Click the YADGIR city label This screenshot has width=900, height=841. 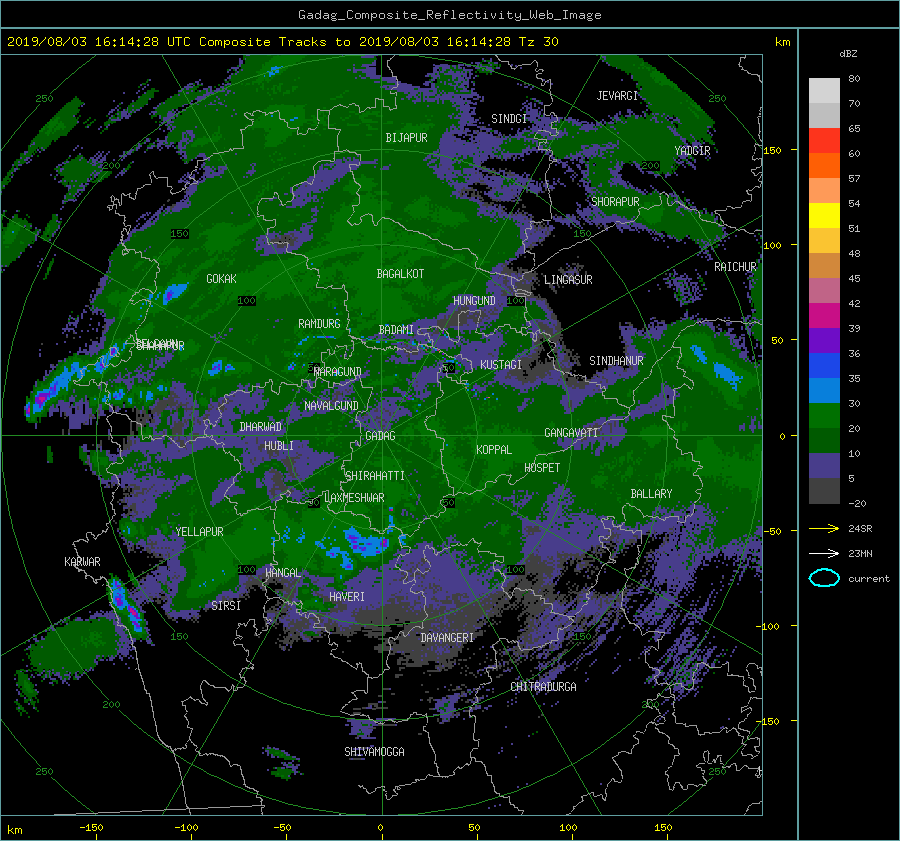(692, 150)
